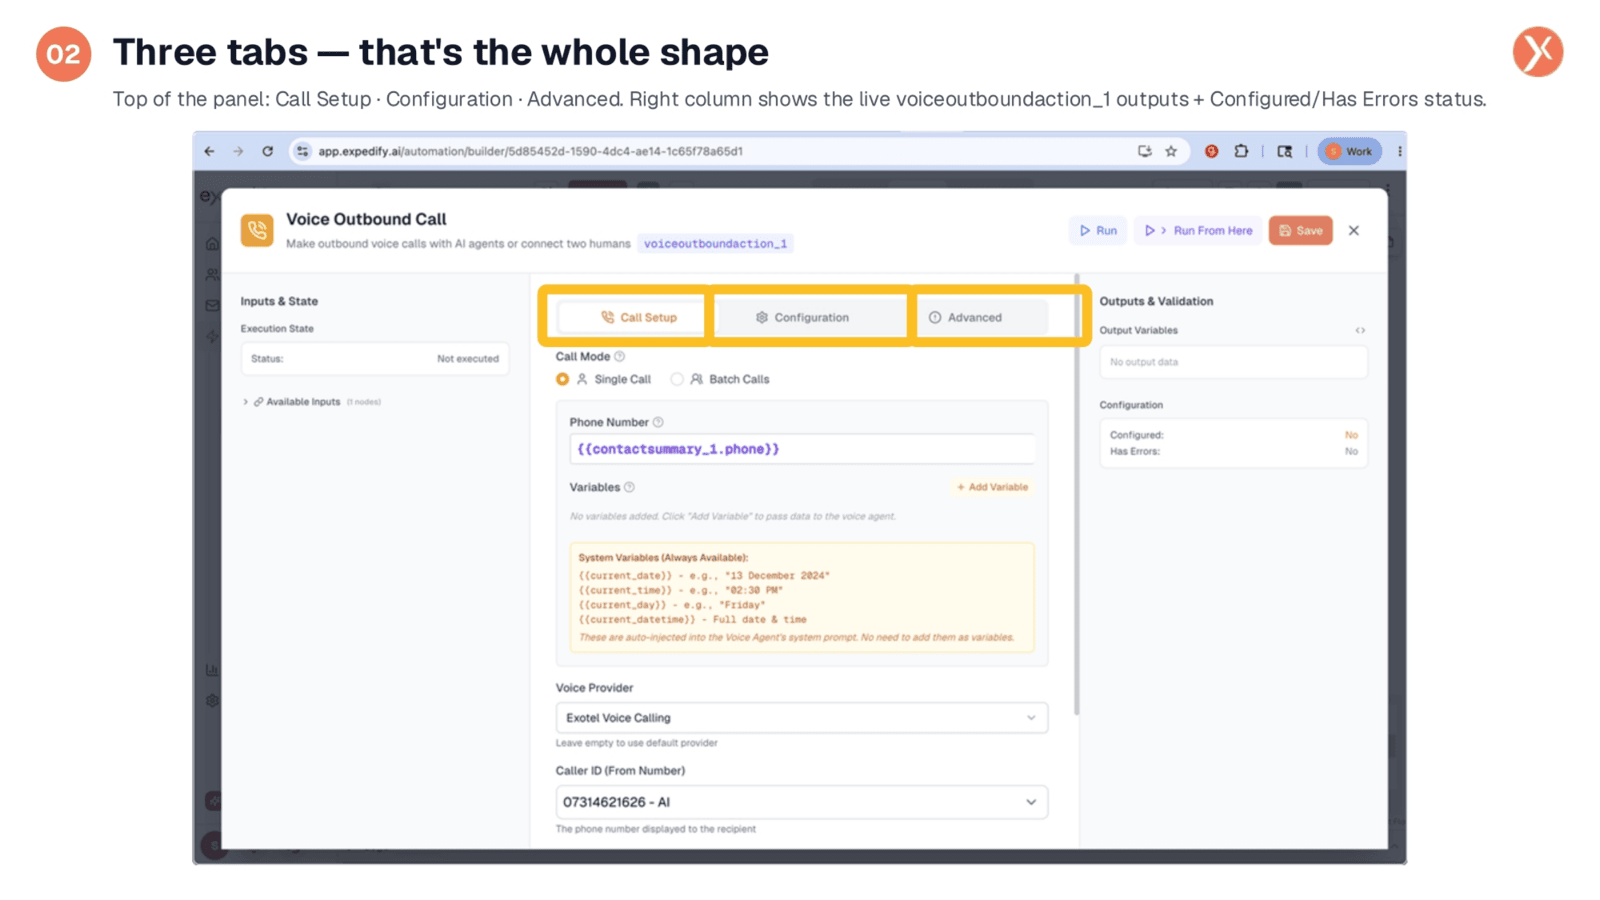
Task: Click Run From Here
Action: coord(1198,230)
